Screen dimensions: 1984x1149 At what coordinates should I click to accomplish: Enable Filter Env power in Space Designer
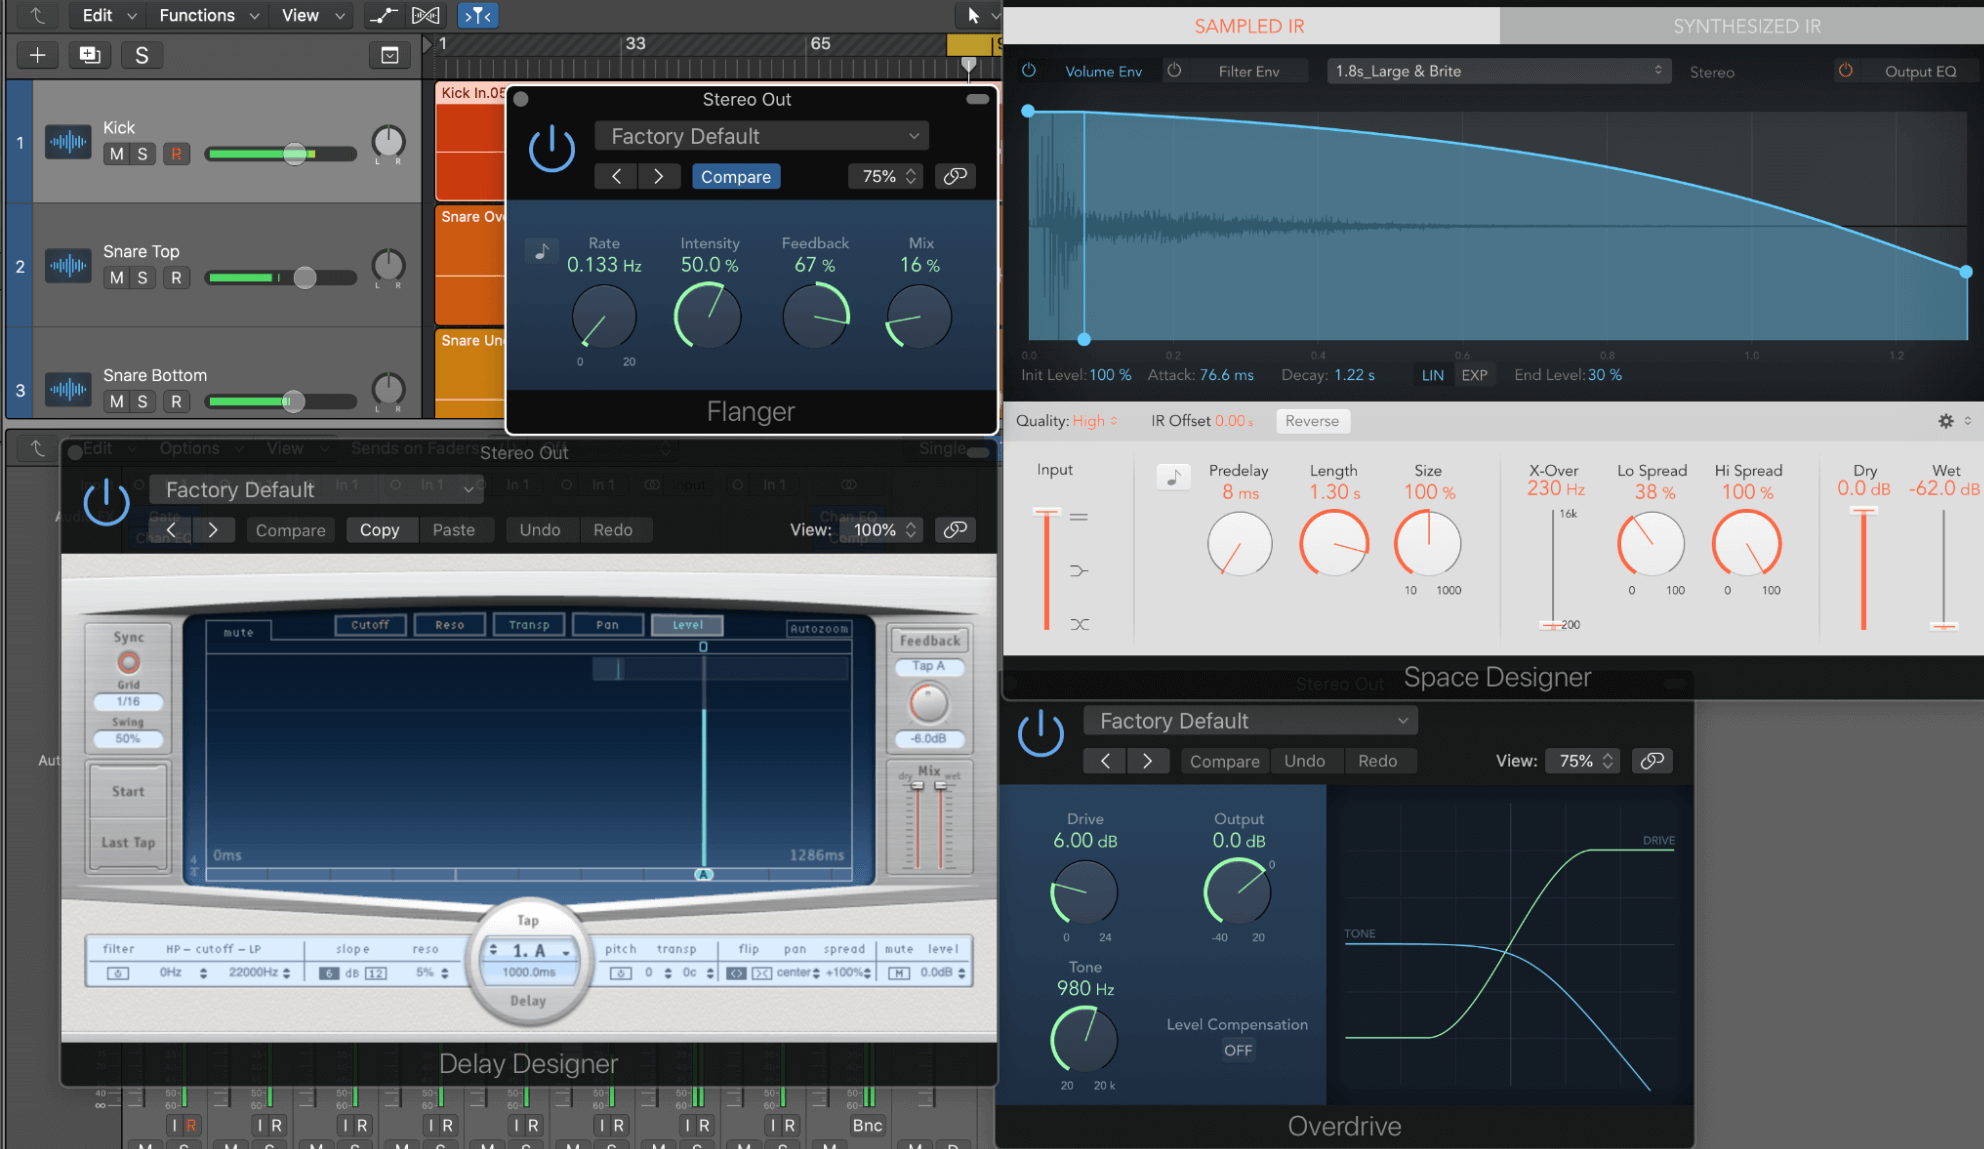(x=1174, y=71)
